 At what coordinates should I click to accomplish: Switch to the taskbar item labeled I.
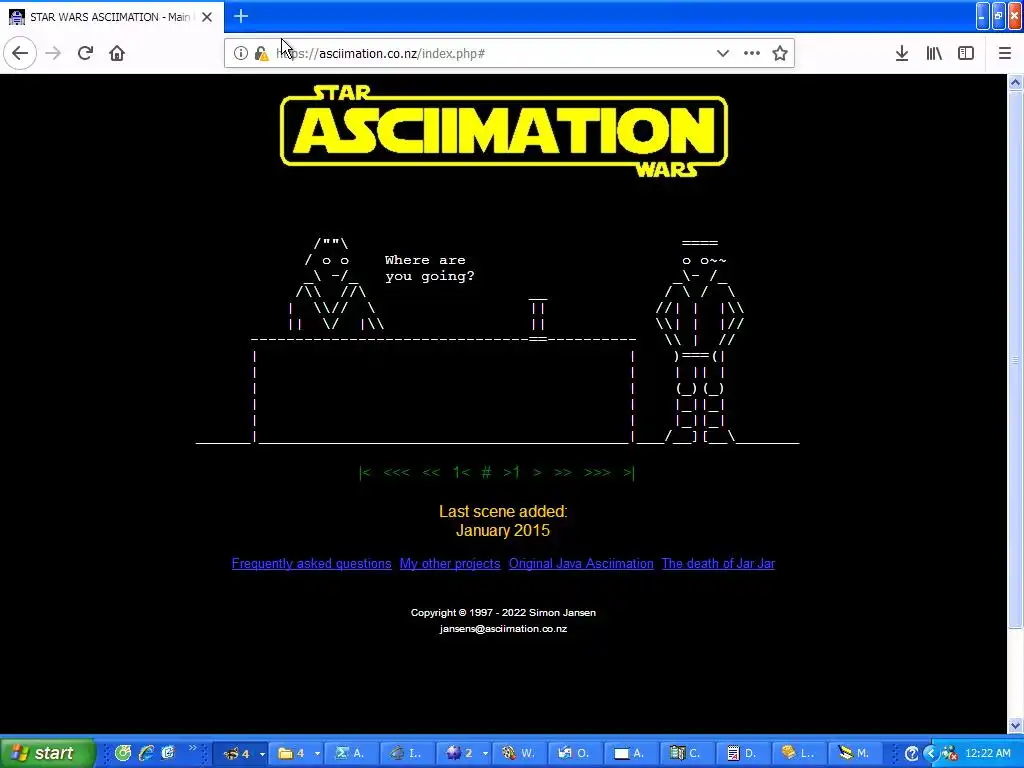[406, 754]
